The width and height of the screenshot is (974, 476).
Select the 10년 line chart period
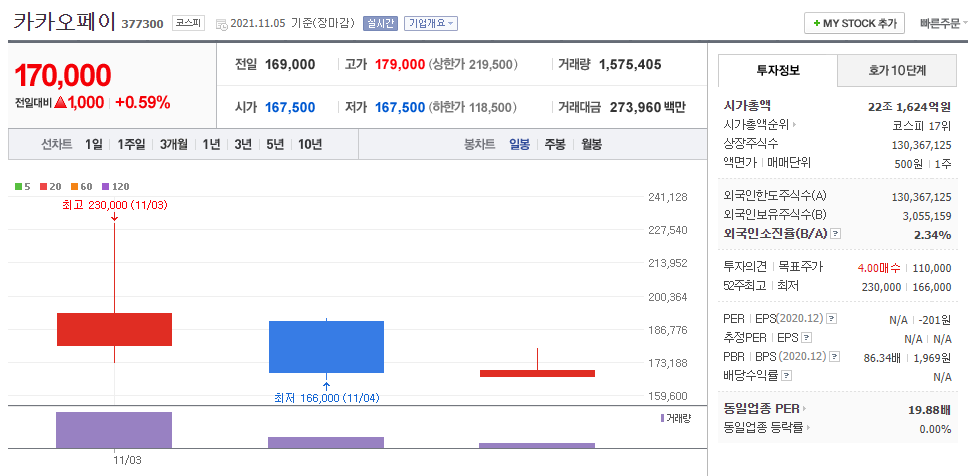pyautogui.click(x=310, y=145)
